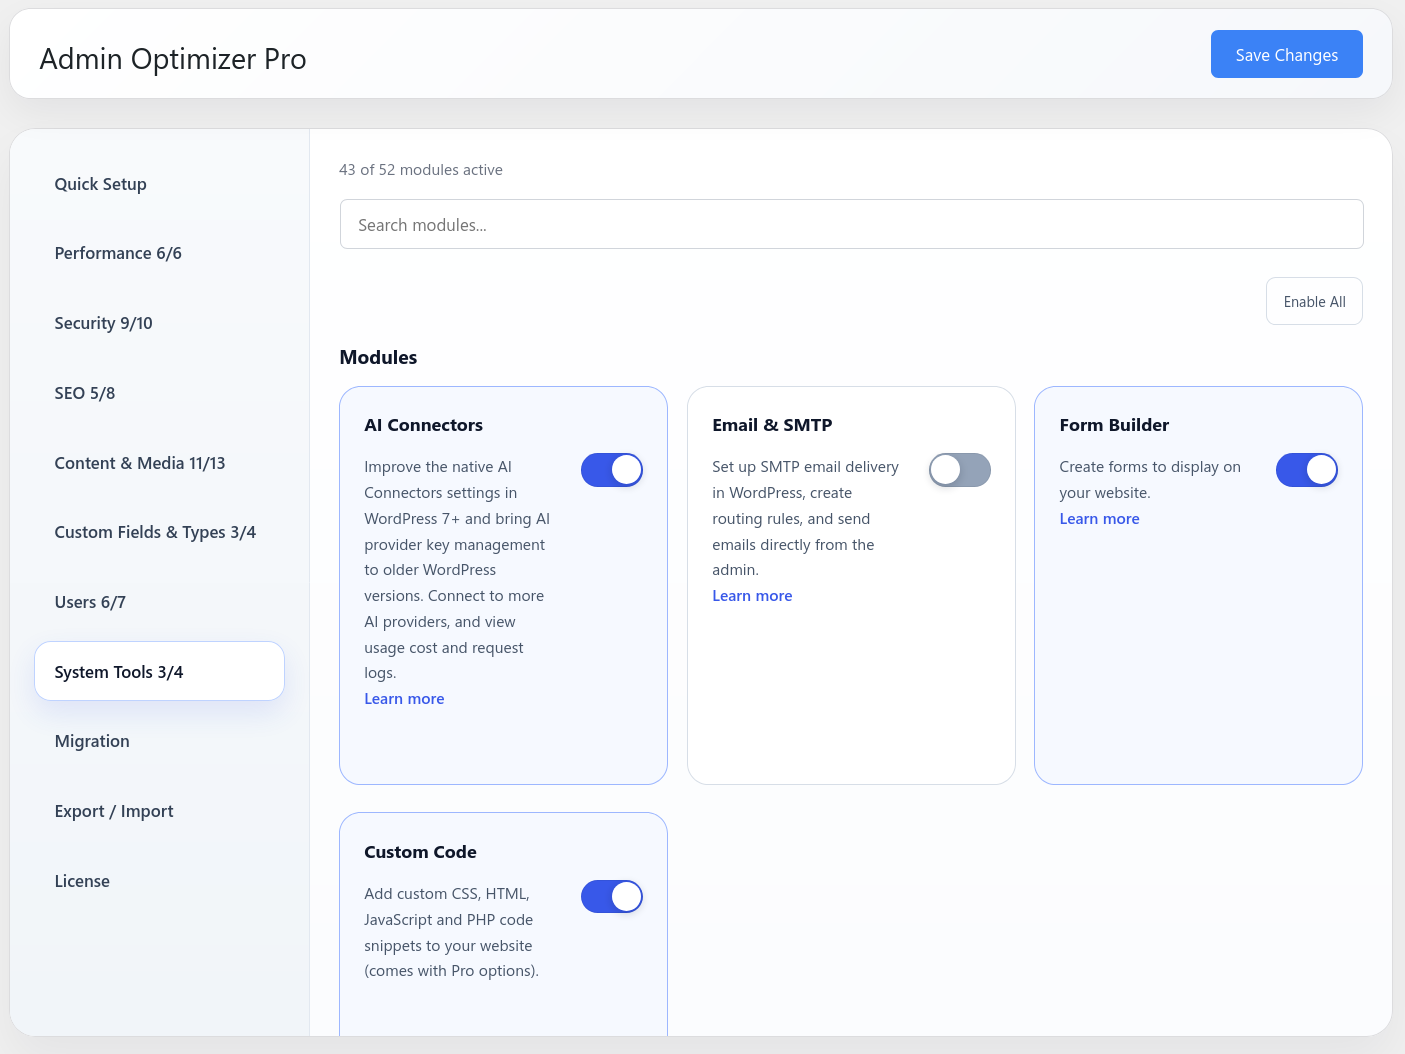Open the License section
This screenshot has height=1054, width=1405.
click(x=159, y=881)
